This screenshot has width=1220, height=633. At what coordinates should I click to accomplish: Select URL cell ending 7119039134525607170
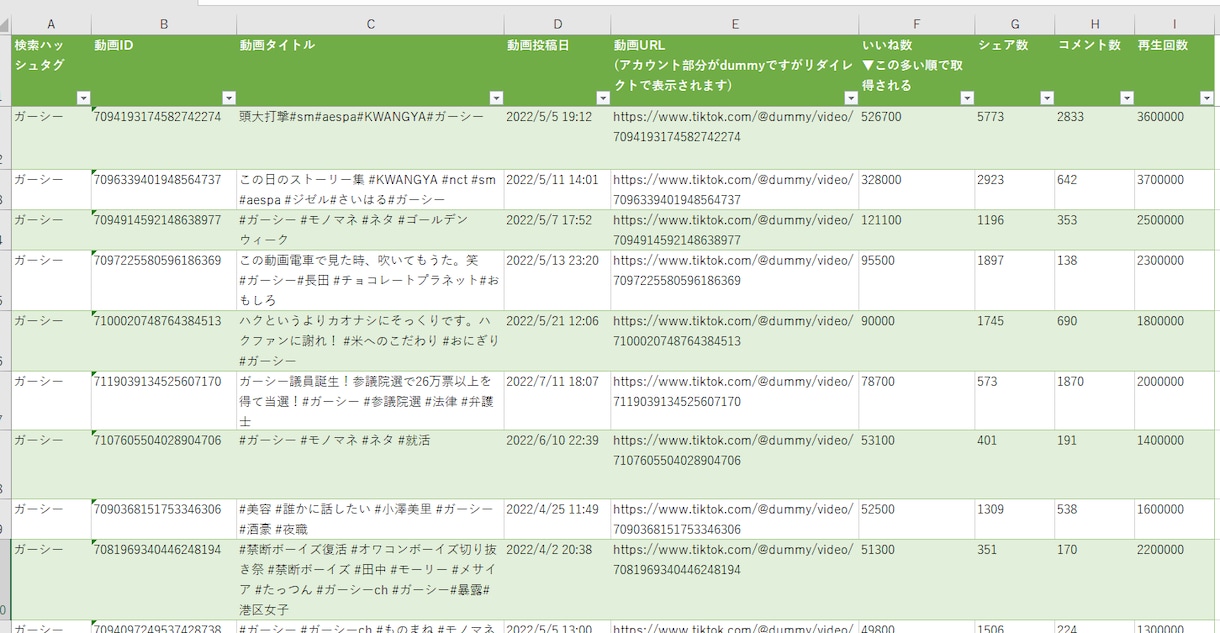click(x=735, y=401)
